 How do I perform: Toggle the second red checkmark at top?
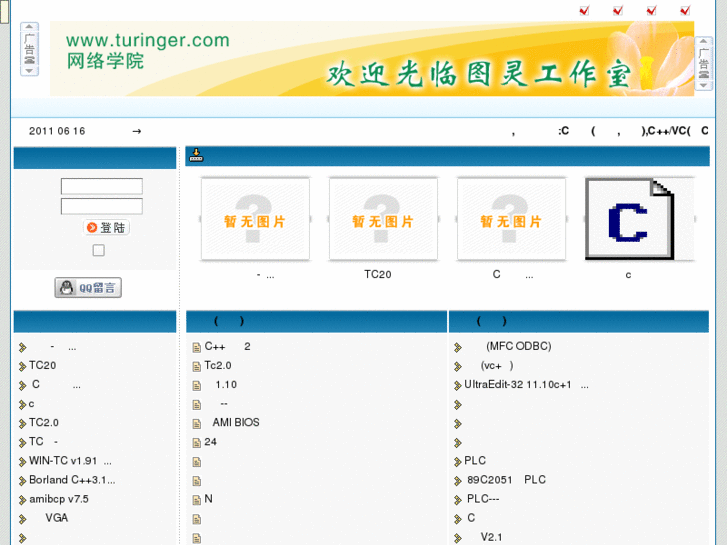point(618,10)
